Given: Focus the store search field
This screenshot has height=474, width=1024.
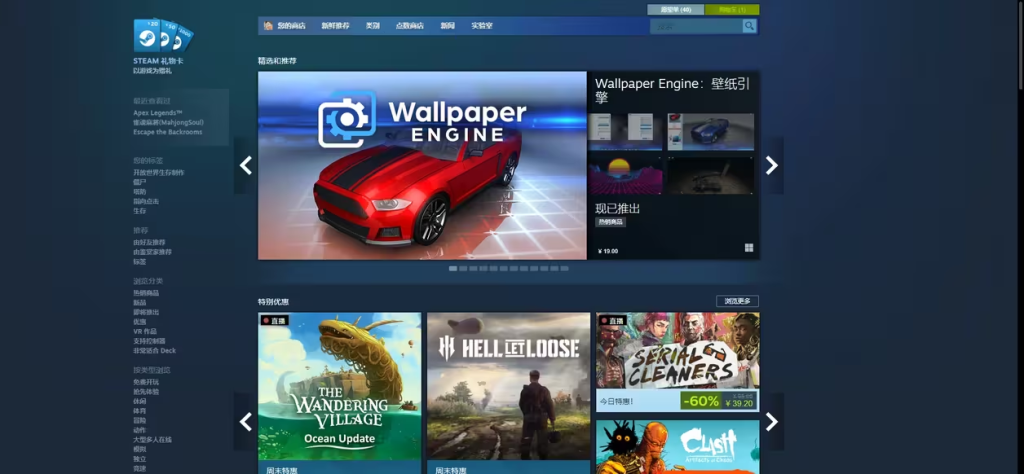Looking at the screenshot, I should (x=696, y=26).
